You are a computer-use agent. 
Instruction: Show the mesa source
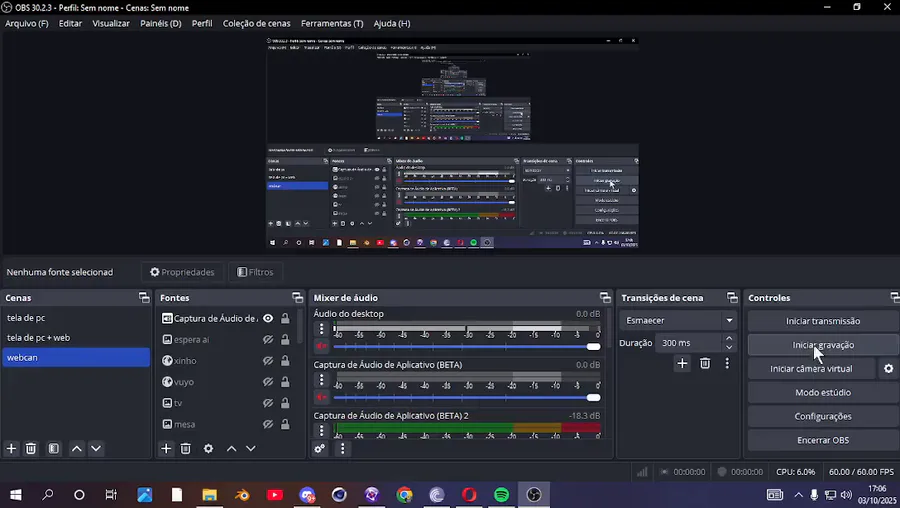click(x=268, y=424)
